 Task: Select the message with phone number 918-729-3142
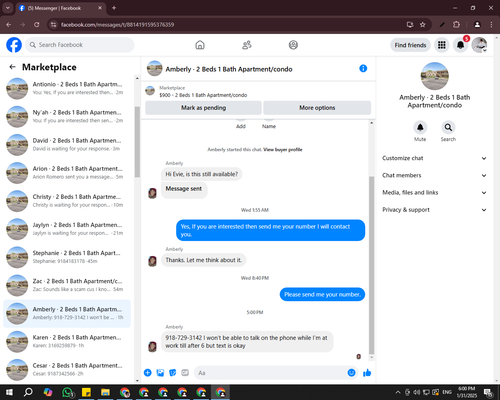[247, 342]
